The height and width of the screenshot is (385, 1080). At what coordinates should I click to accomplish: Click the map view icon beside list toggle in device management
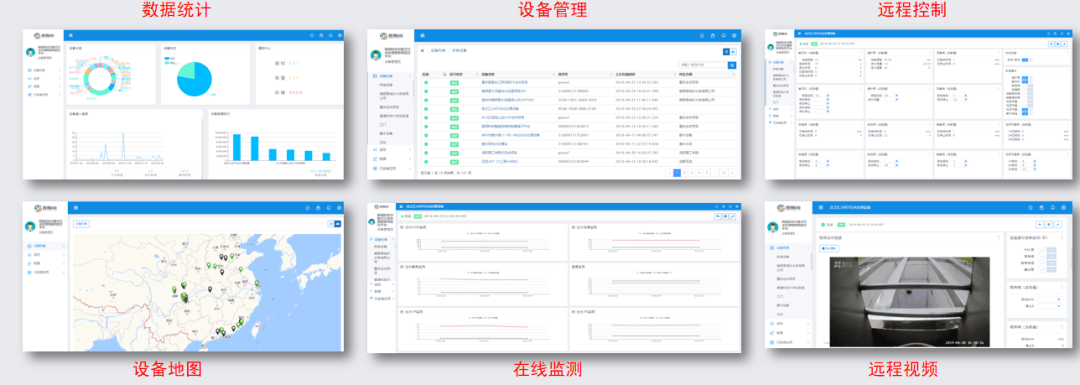pyautogui.click(x=733, y=52)
